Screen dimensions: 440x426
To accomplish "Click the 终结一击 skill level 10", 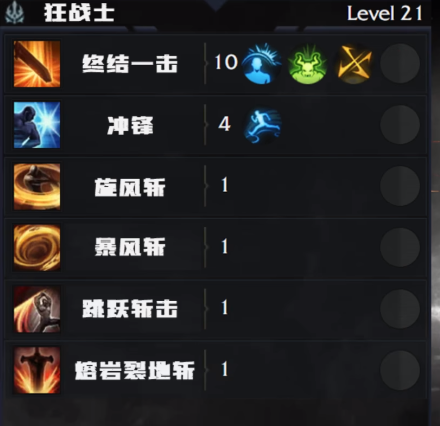I will click(x=226, y=62).
